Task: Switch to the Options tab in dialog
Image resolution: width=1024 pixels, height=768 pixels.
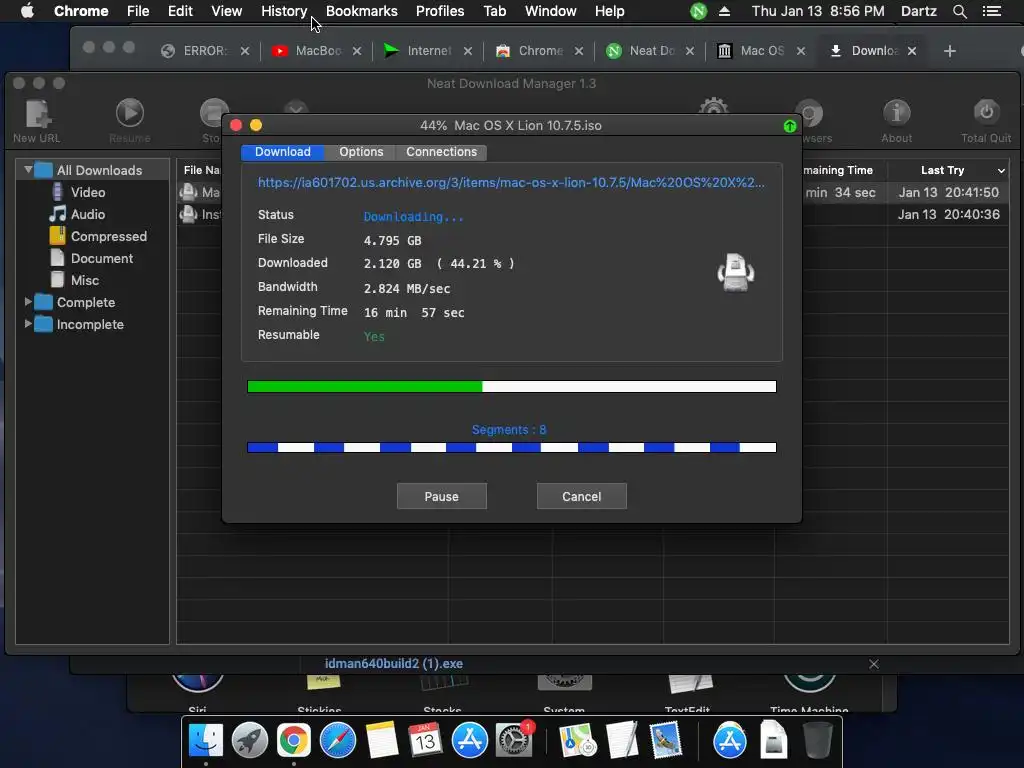Action: (x=361, y=152)
